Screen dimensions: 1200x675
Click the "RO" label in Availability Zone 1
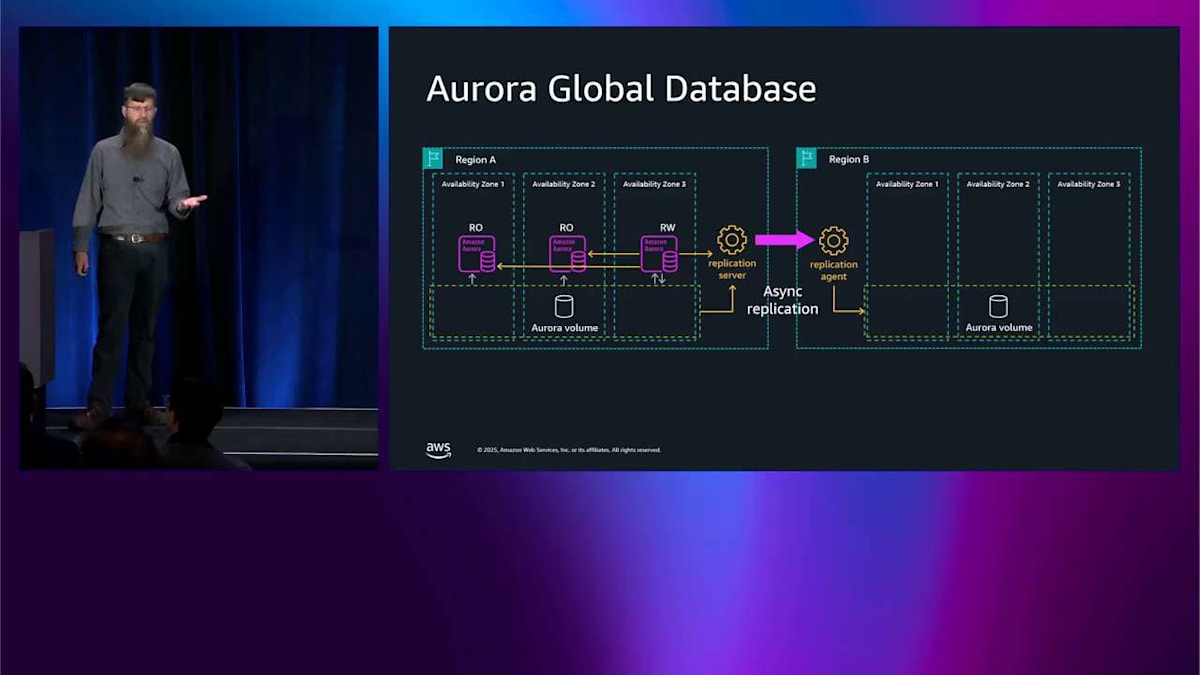click(476, 228)
